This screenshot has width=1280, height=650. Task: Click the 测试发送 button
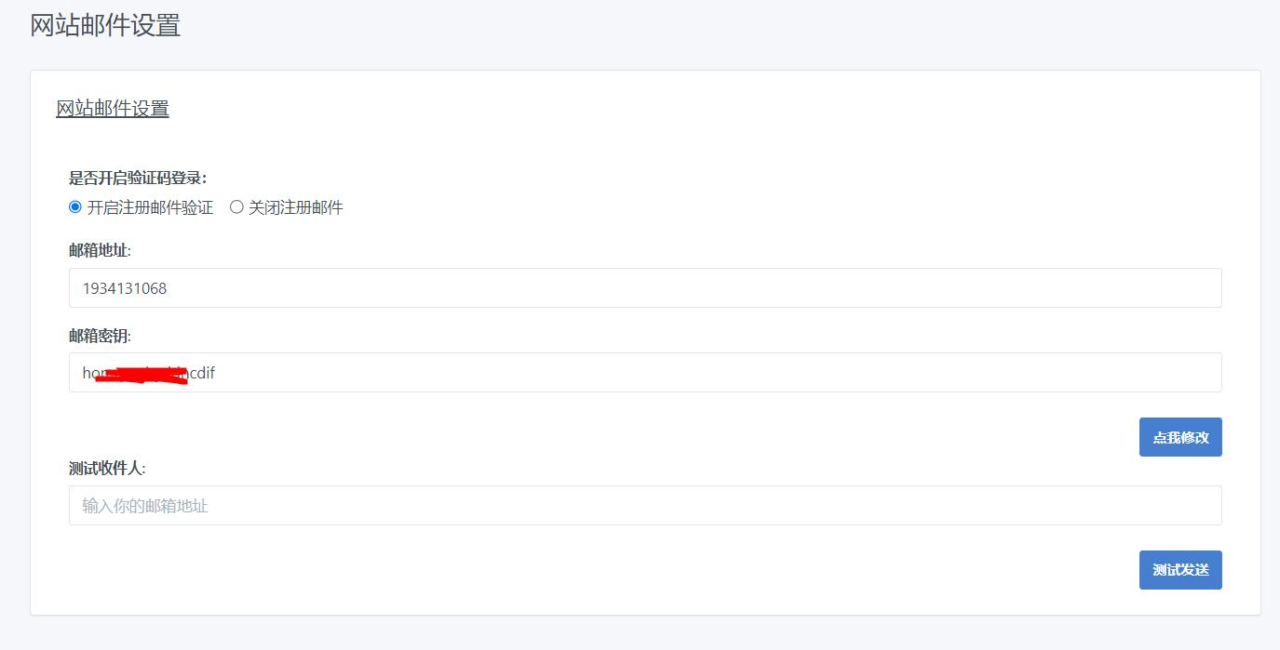(x=1180, y=570)
